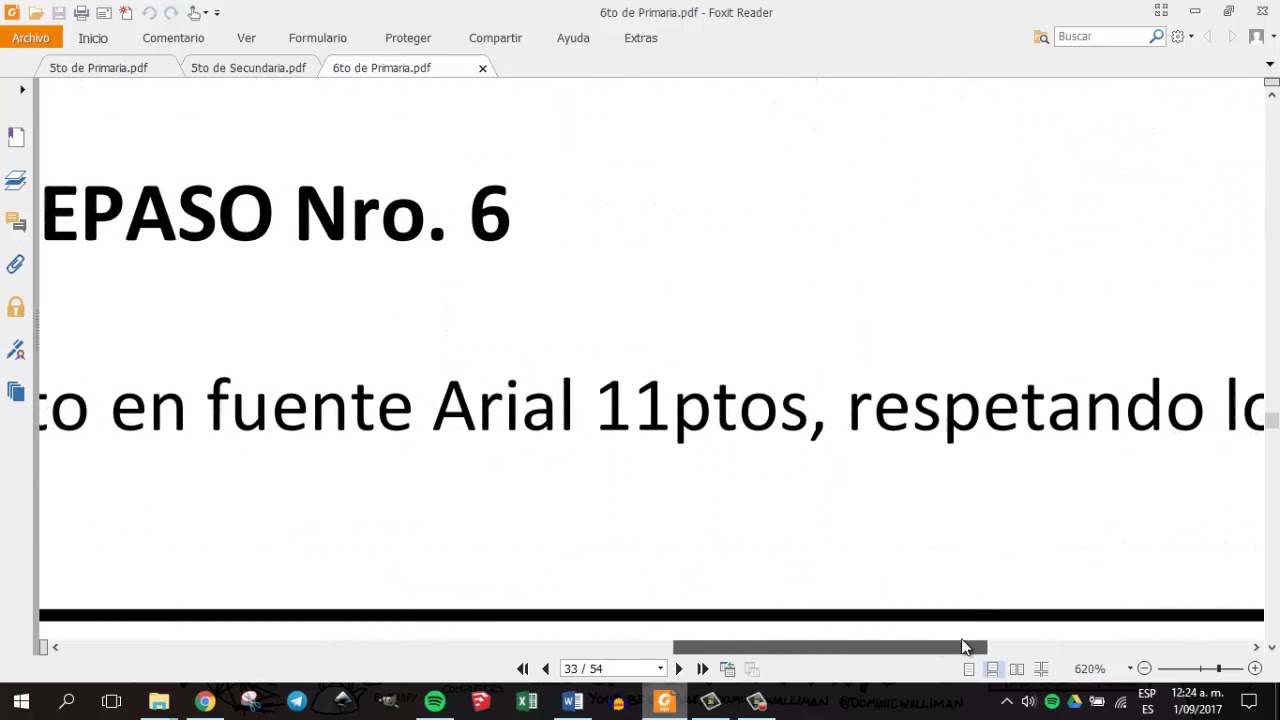Open the Attachments paperclip panel

[16, 265]
